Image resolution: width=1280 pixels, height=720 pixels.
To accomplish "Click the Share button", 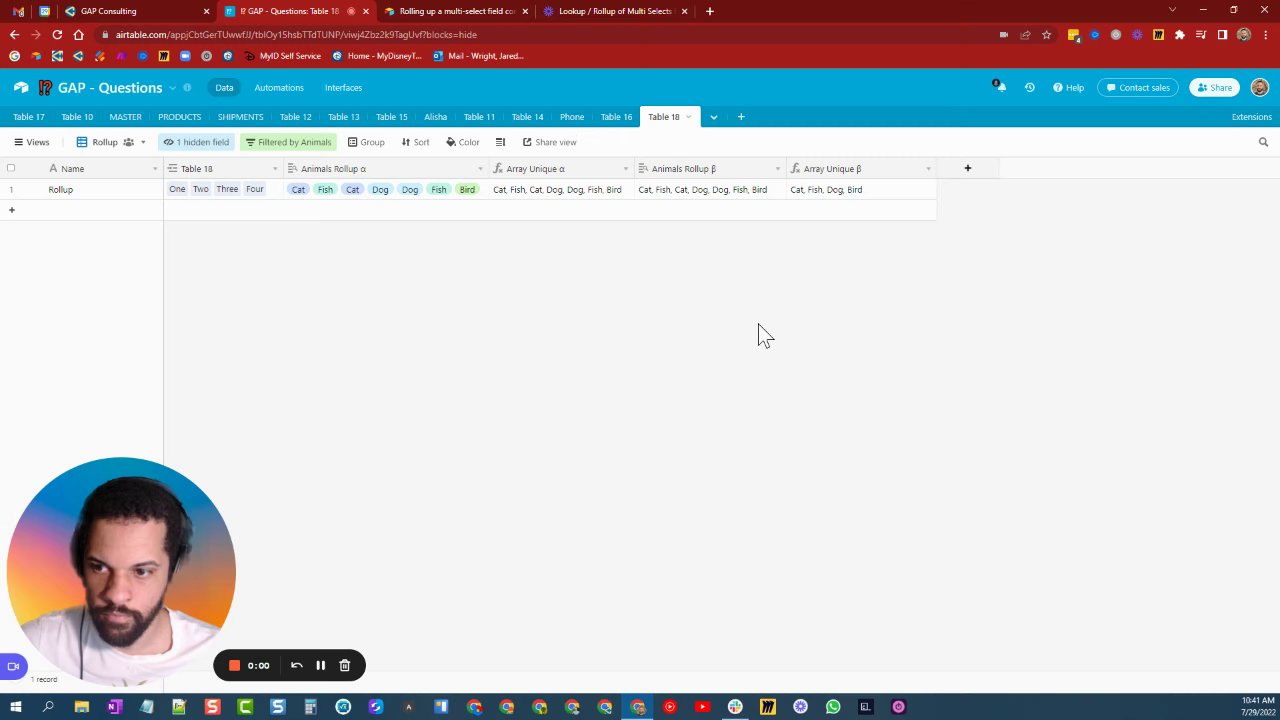I will 1214,87.
